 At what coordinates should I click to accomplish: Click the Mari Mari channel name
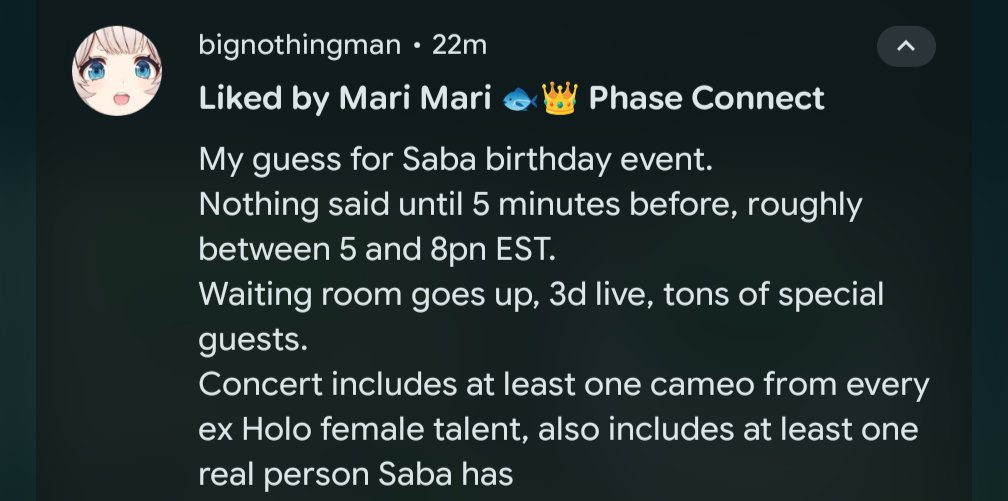pos(415,99)
